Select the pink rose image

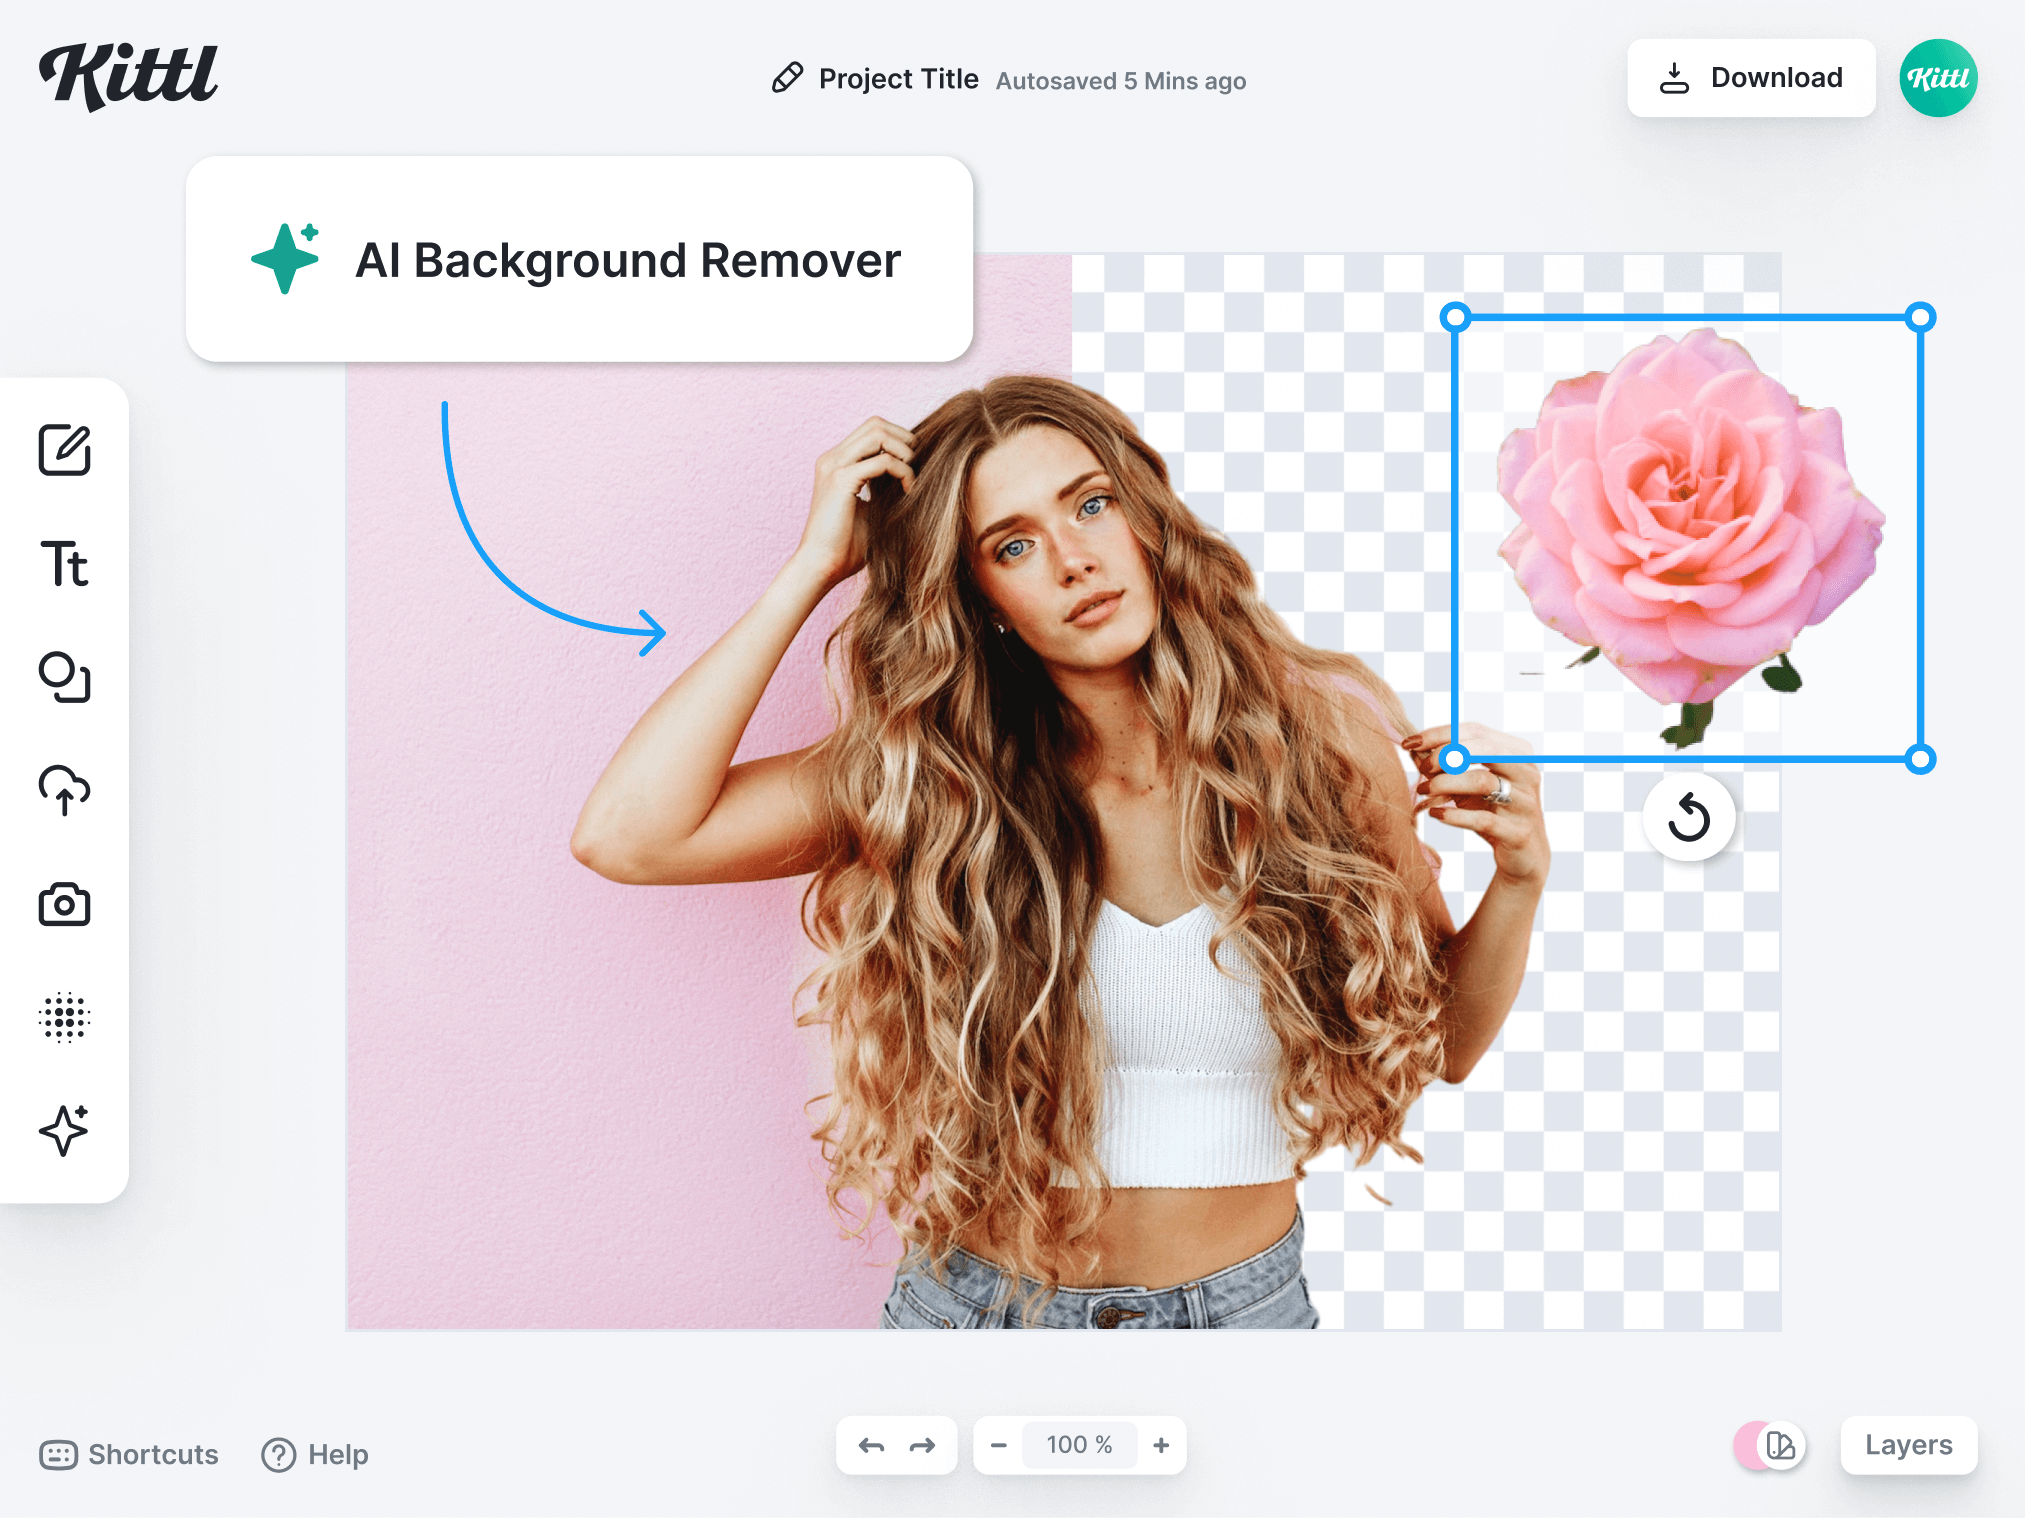pos(1688,538)
